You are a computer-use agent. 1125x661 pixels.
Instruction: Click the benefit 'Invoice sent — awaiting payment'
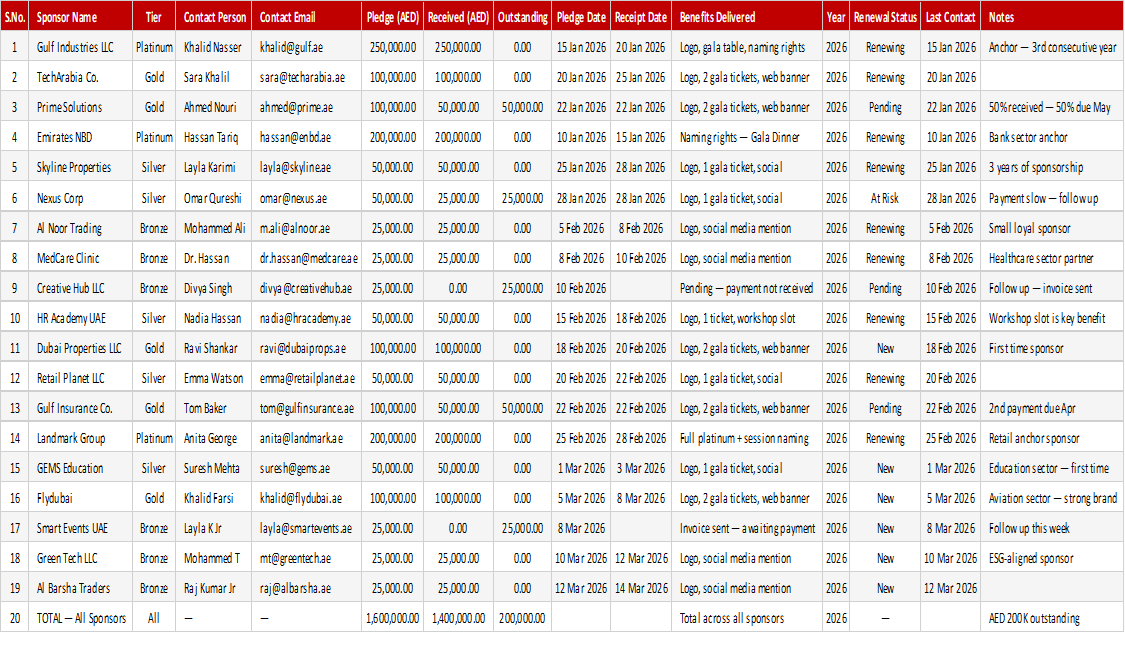click(x=748, y=529)
